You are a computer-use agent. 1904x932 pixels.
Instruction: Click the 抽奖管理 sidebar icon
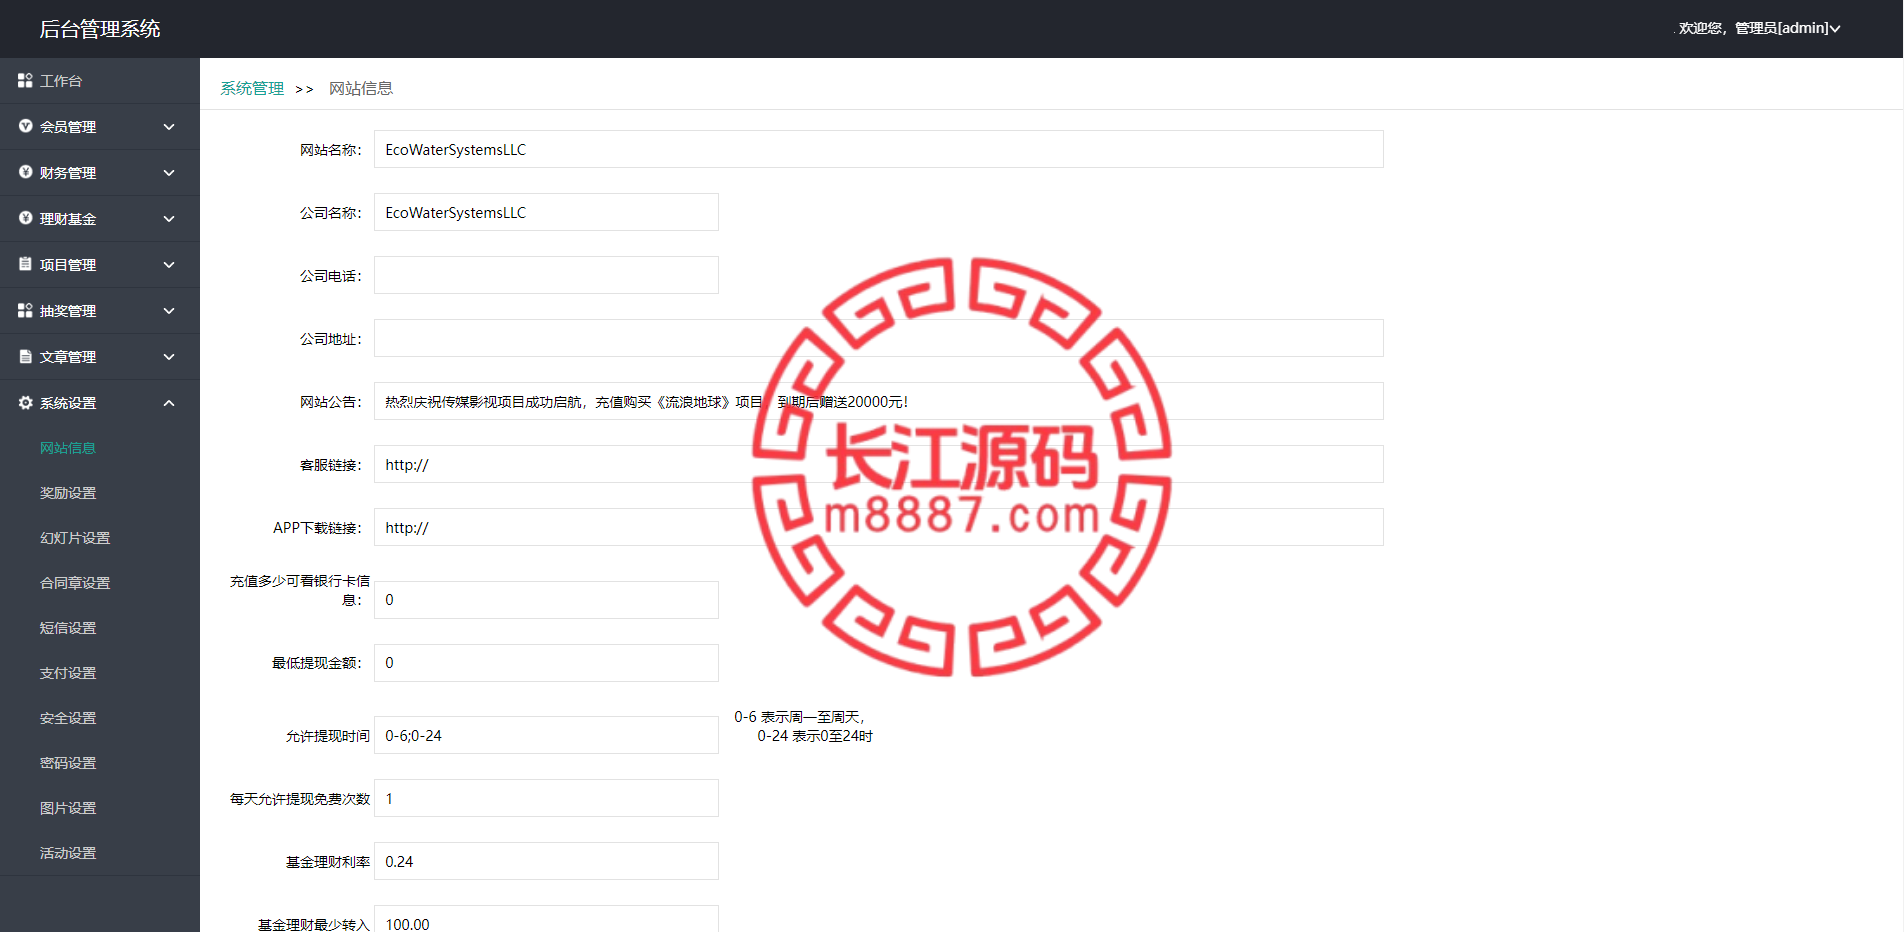(25, 310)
